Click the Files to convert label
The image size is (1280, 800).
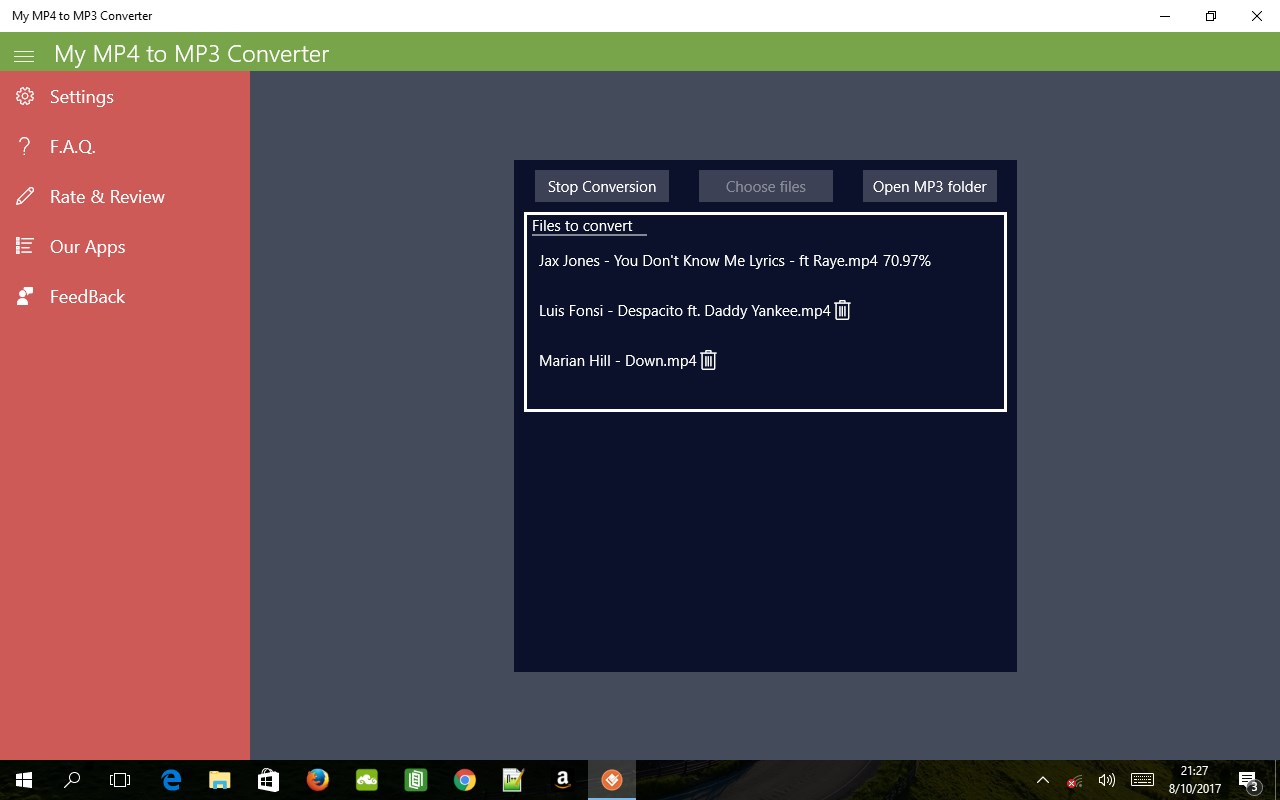point(585,225)
